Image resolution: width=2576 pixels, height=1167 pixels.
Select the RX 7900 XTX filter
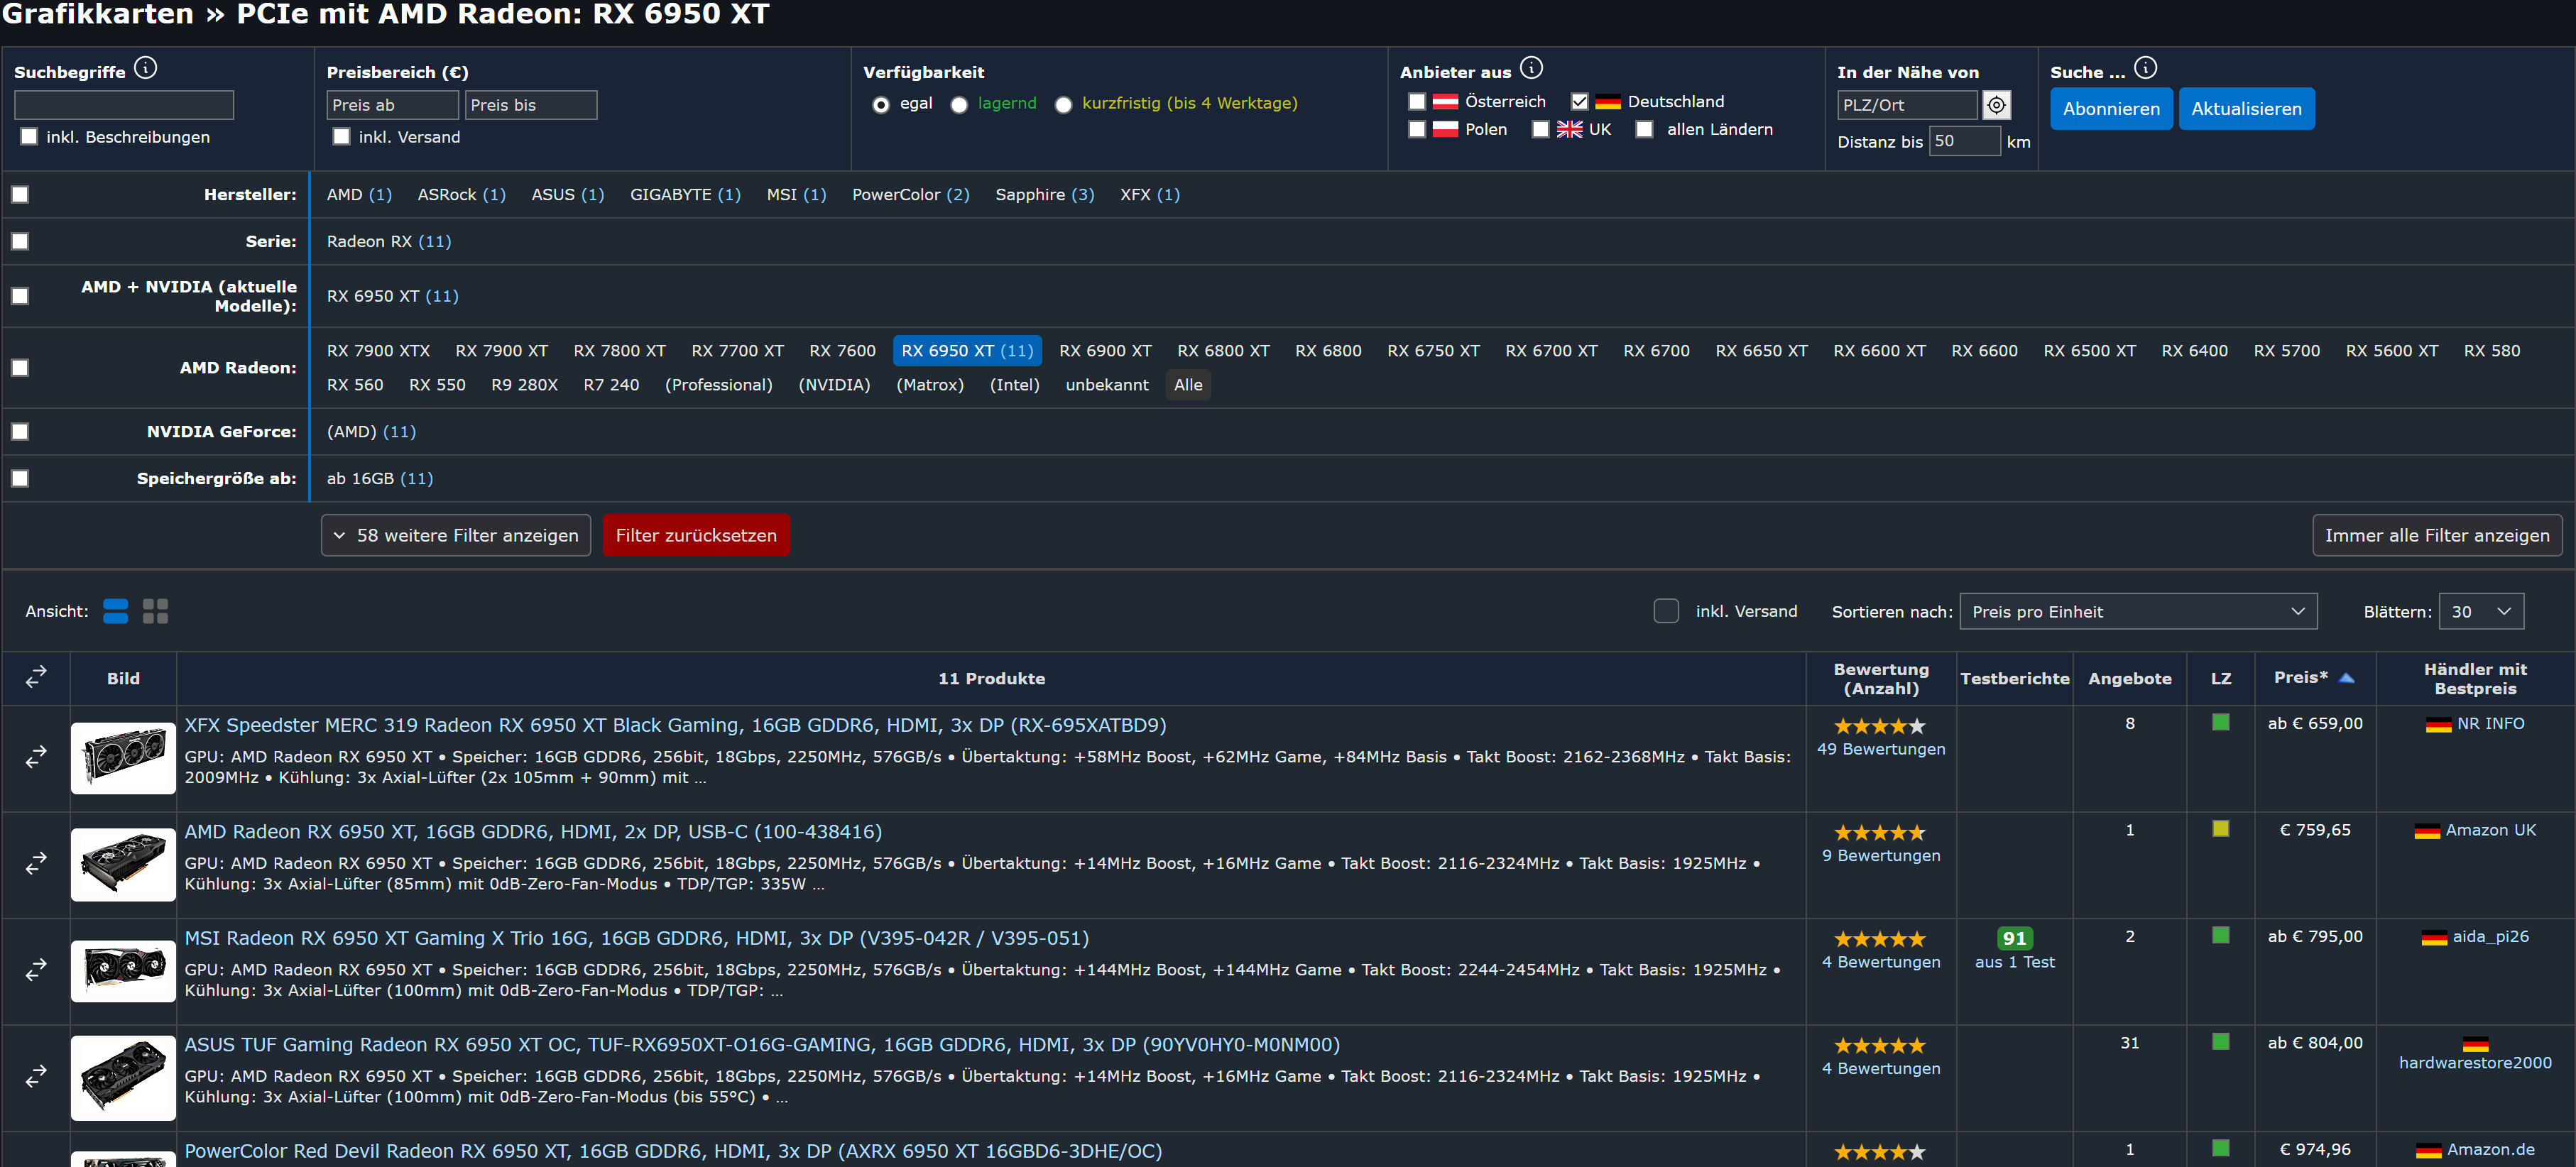click(378, 351)
